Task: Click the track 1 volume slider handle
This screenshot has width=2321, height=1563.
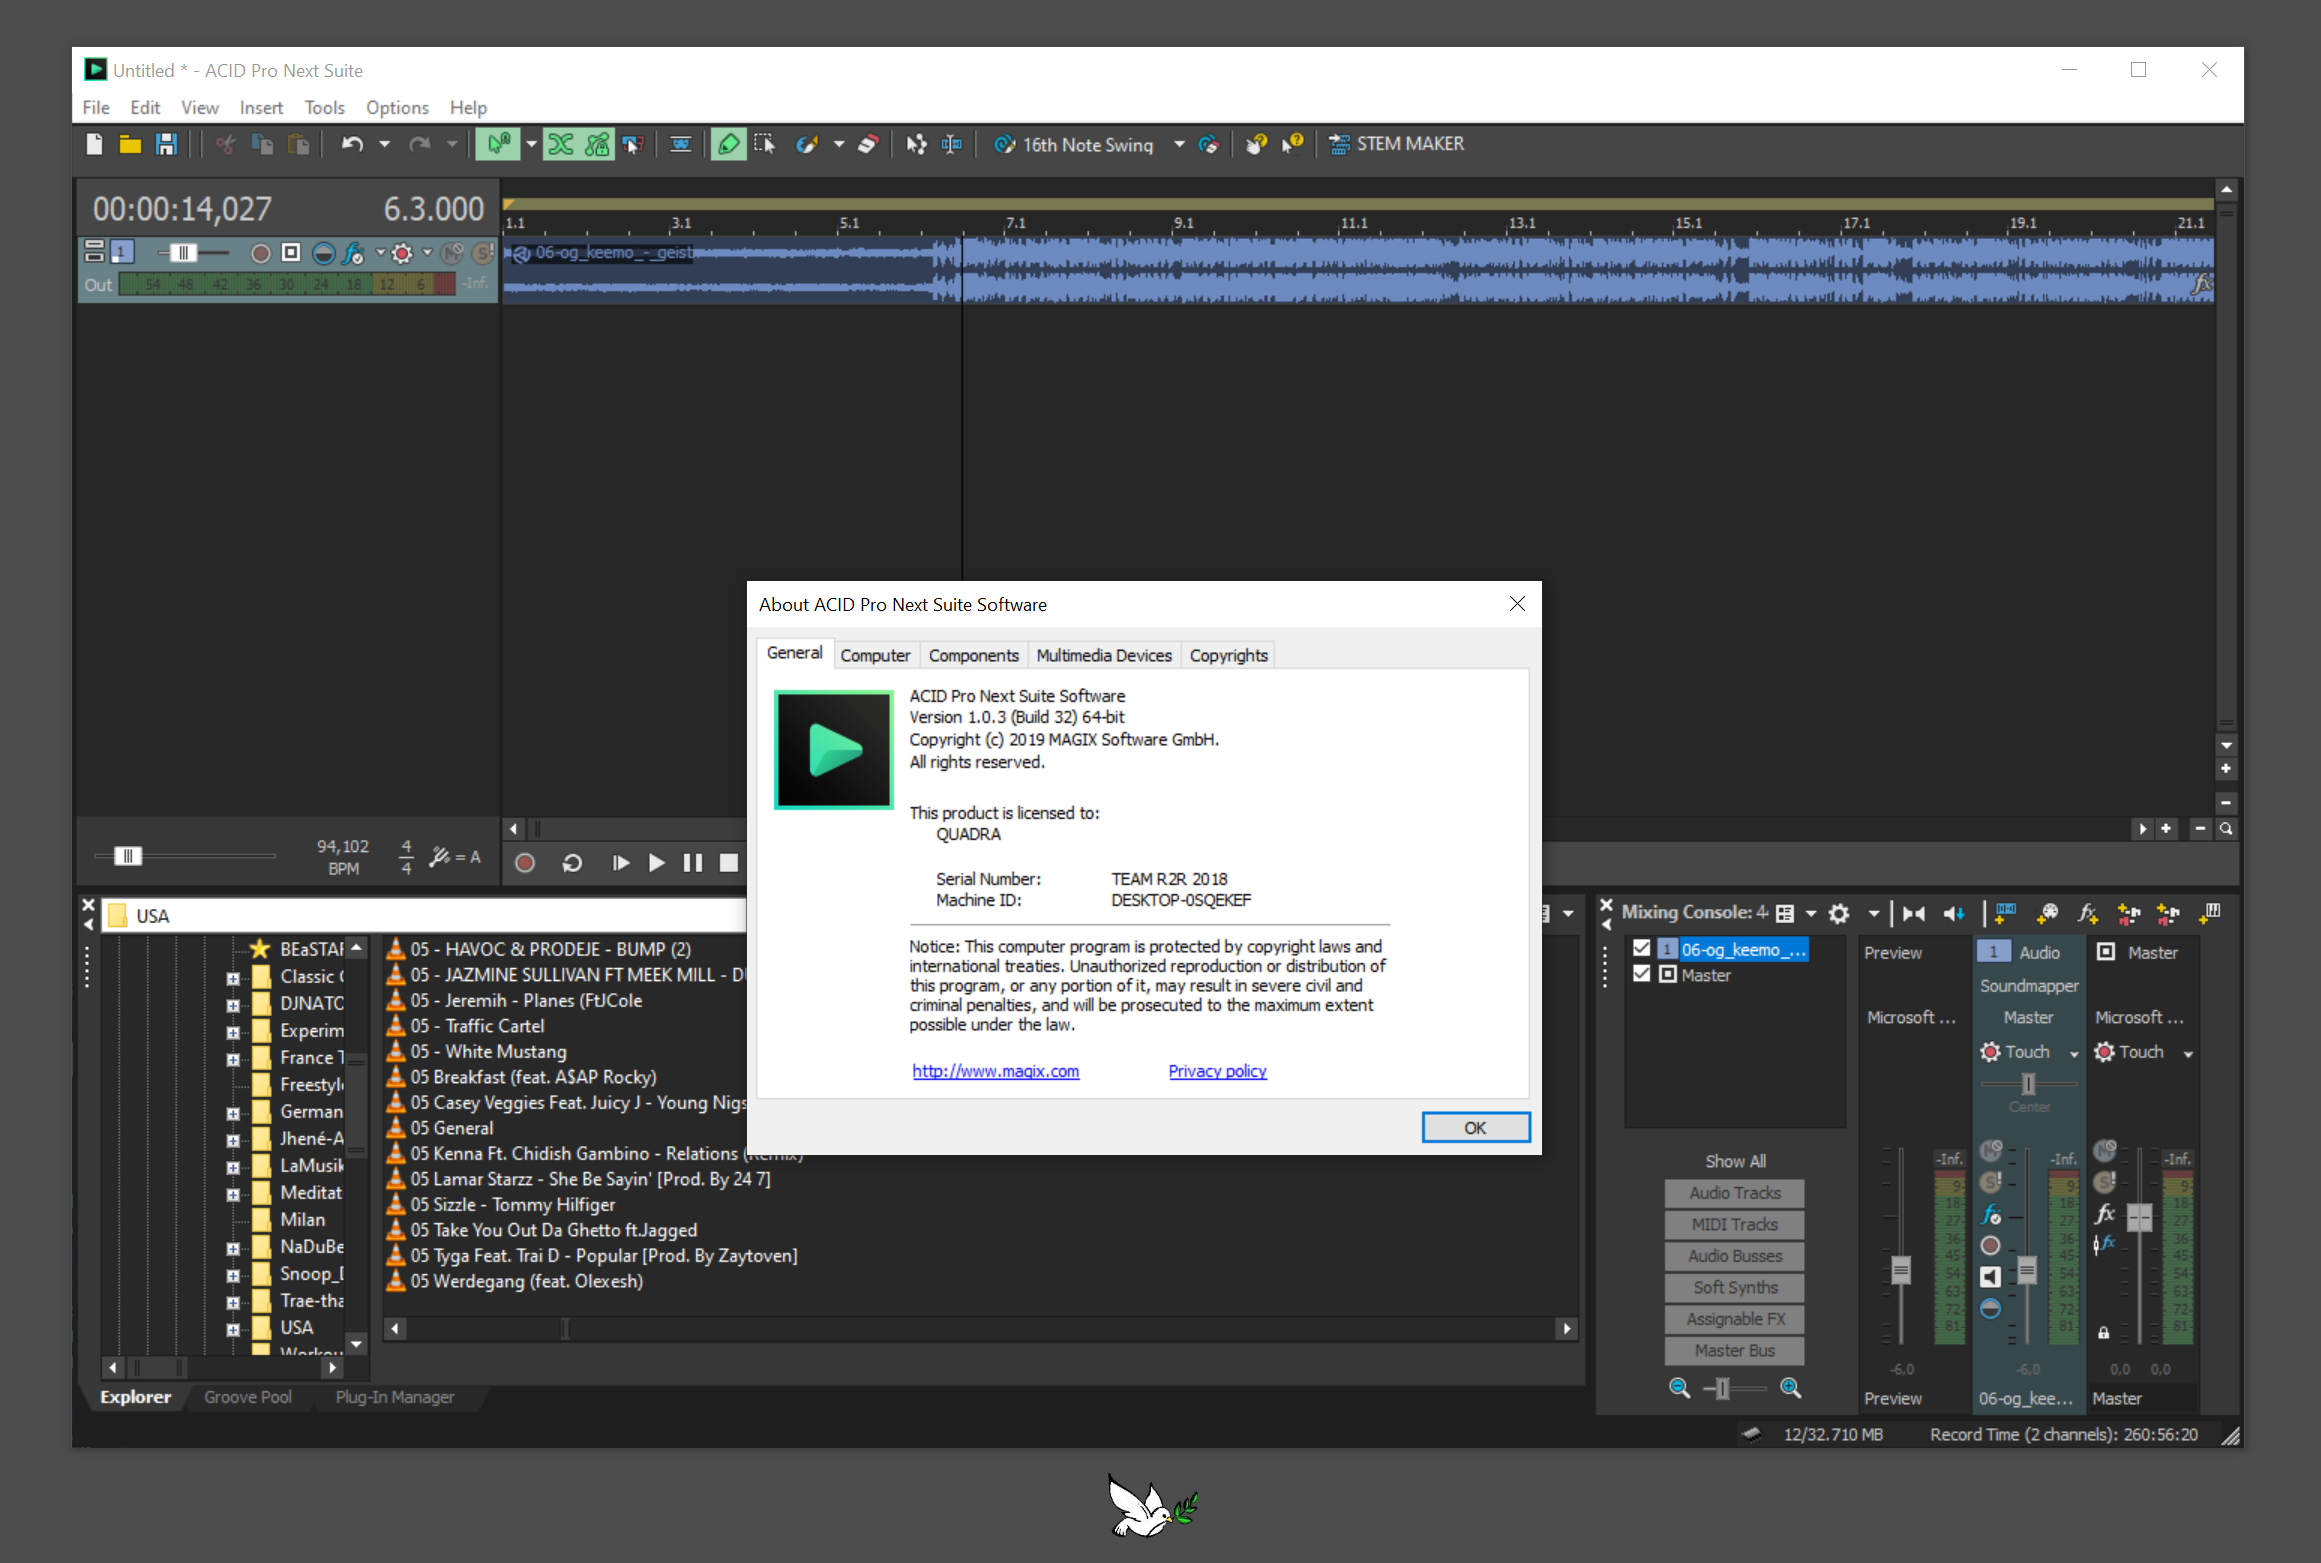Action: [x=183, y=253]
